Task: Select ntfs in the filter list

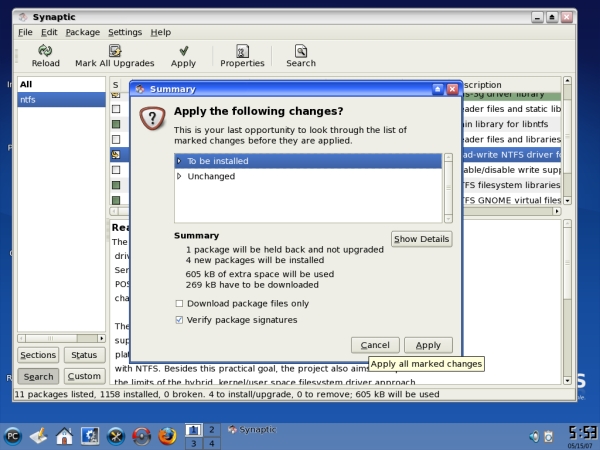Action: pyautogui.click(x=61, y=99)
